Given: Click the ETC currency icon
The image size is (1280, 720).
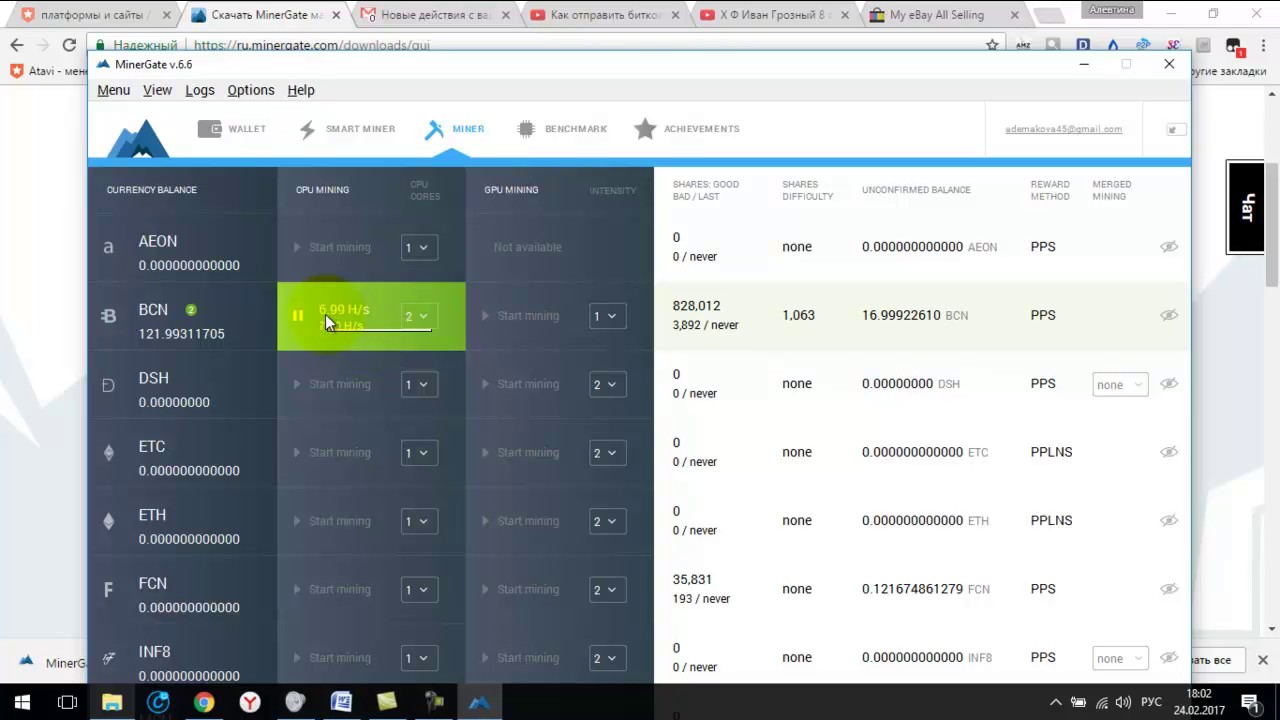Looking at the screenshot, I should click(108, 452).
